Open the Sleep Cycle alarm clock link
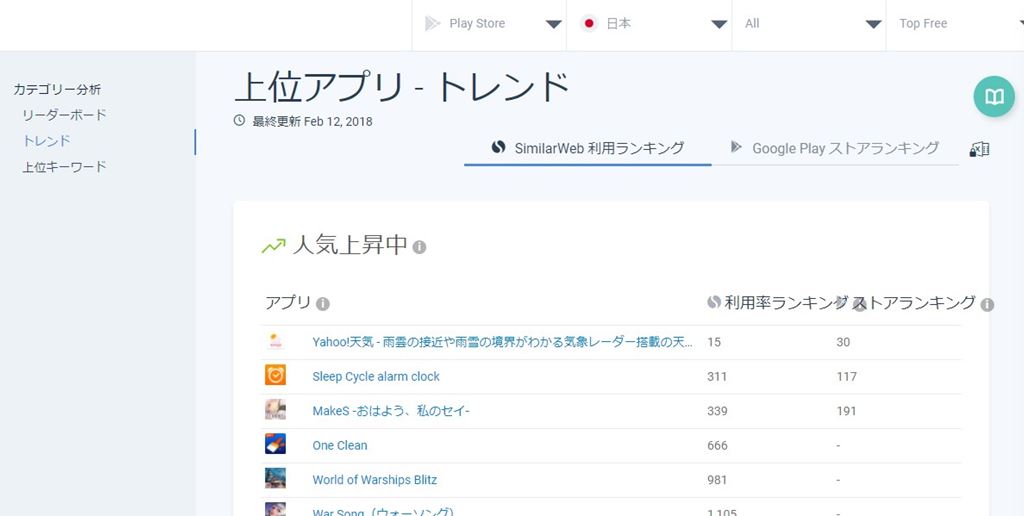Image resolution: width=1024 pixels, height=516 pixels. 376,377
